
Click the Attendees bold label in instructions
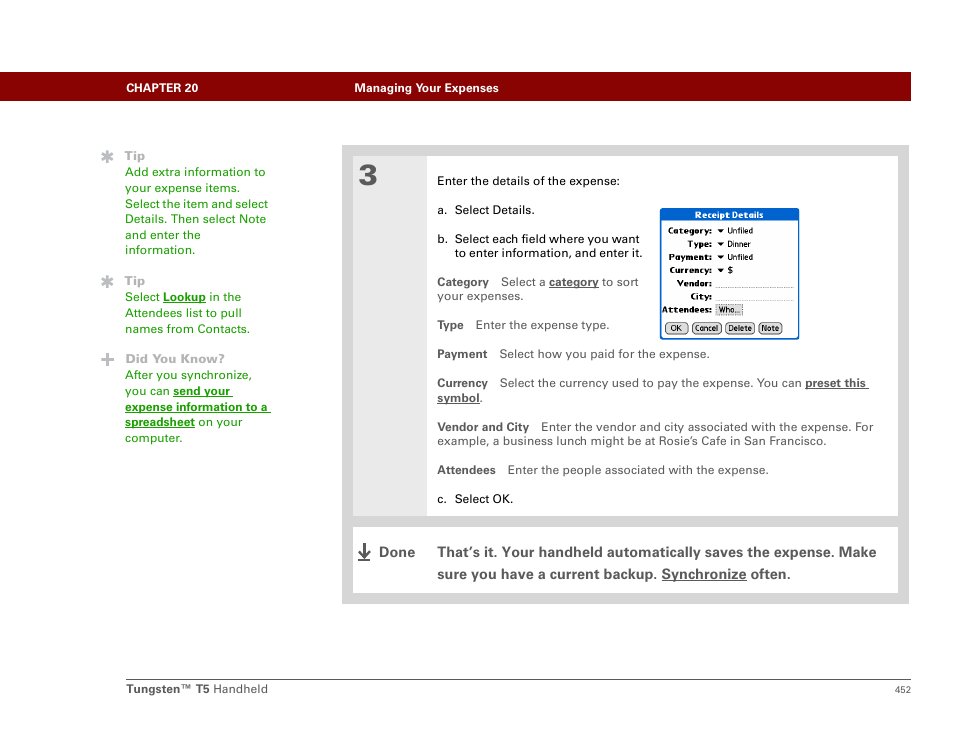click(x=466, y=470)
